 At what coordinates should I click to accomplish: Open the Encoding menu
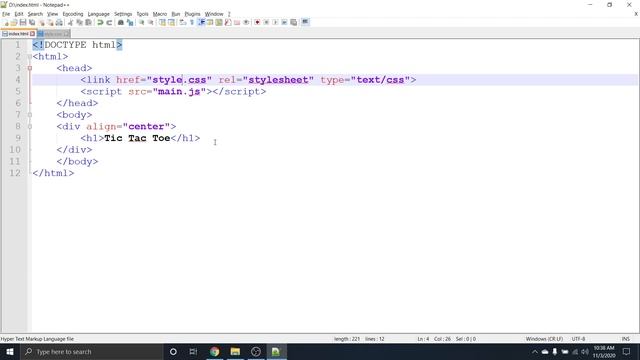73,14
